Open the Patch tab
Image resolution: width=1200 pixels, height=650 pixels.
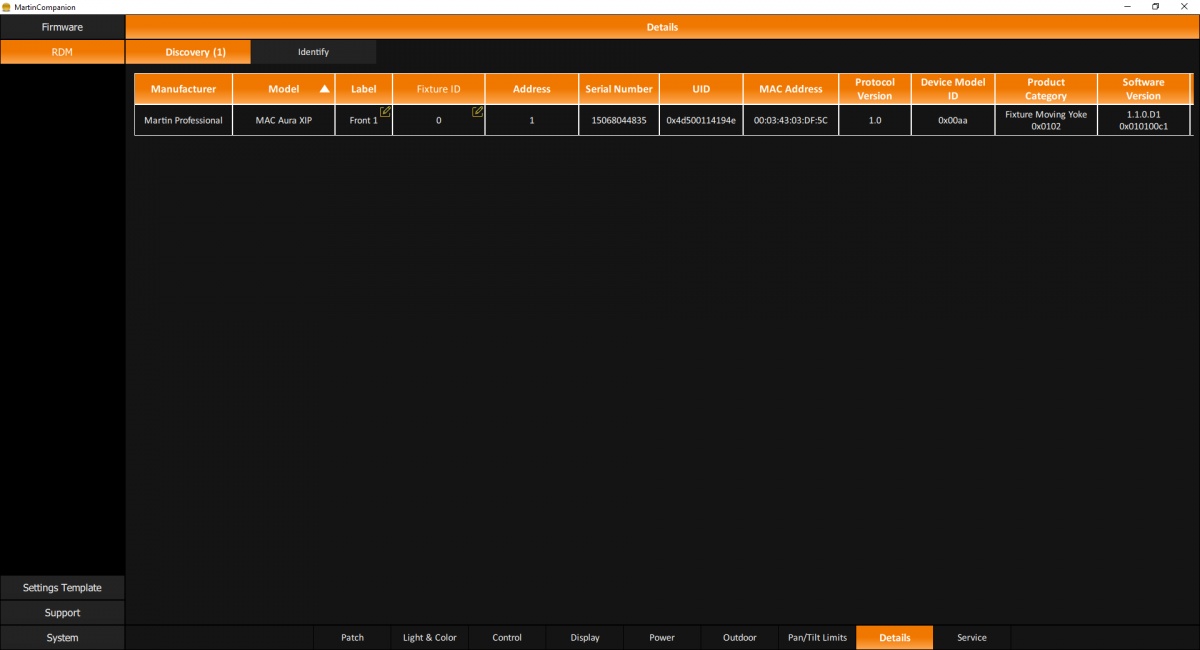352,638
